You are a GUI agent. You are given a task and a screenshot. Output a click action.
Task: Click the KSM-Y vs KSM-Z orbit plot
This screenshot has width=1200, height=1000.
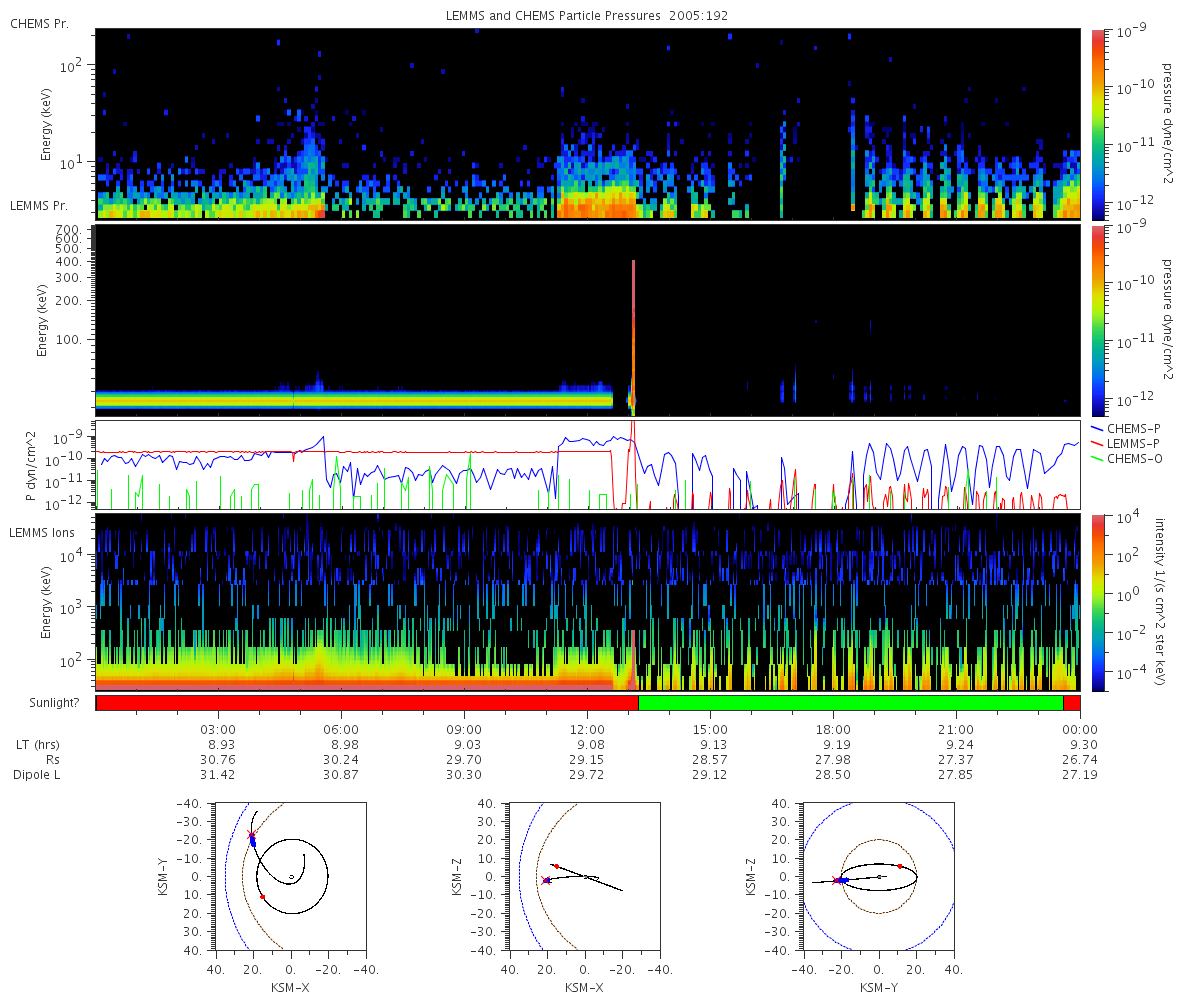(878, 875)
